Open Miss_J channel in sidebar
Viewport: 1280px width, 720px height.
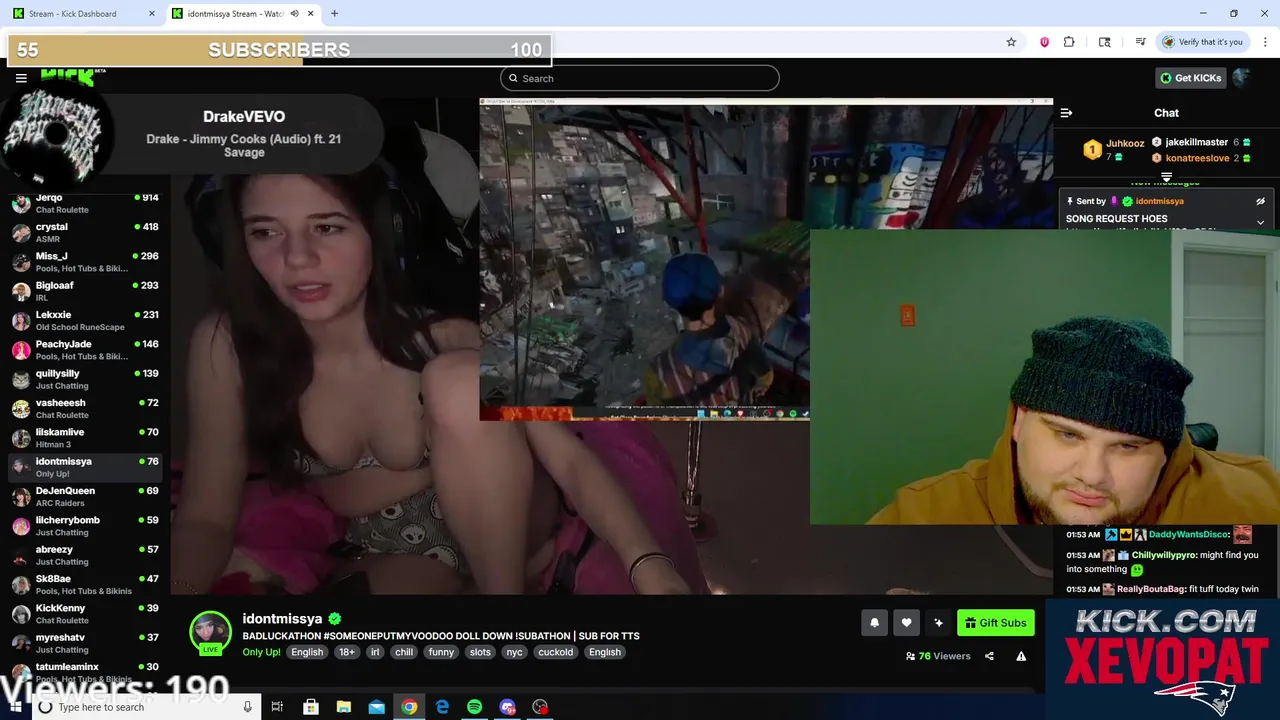pyautogui.click(x=85, y=262)
